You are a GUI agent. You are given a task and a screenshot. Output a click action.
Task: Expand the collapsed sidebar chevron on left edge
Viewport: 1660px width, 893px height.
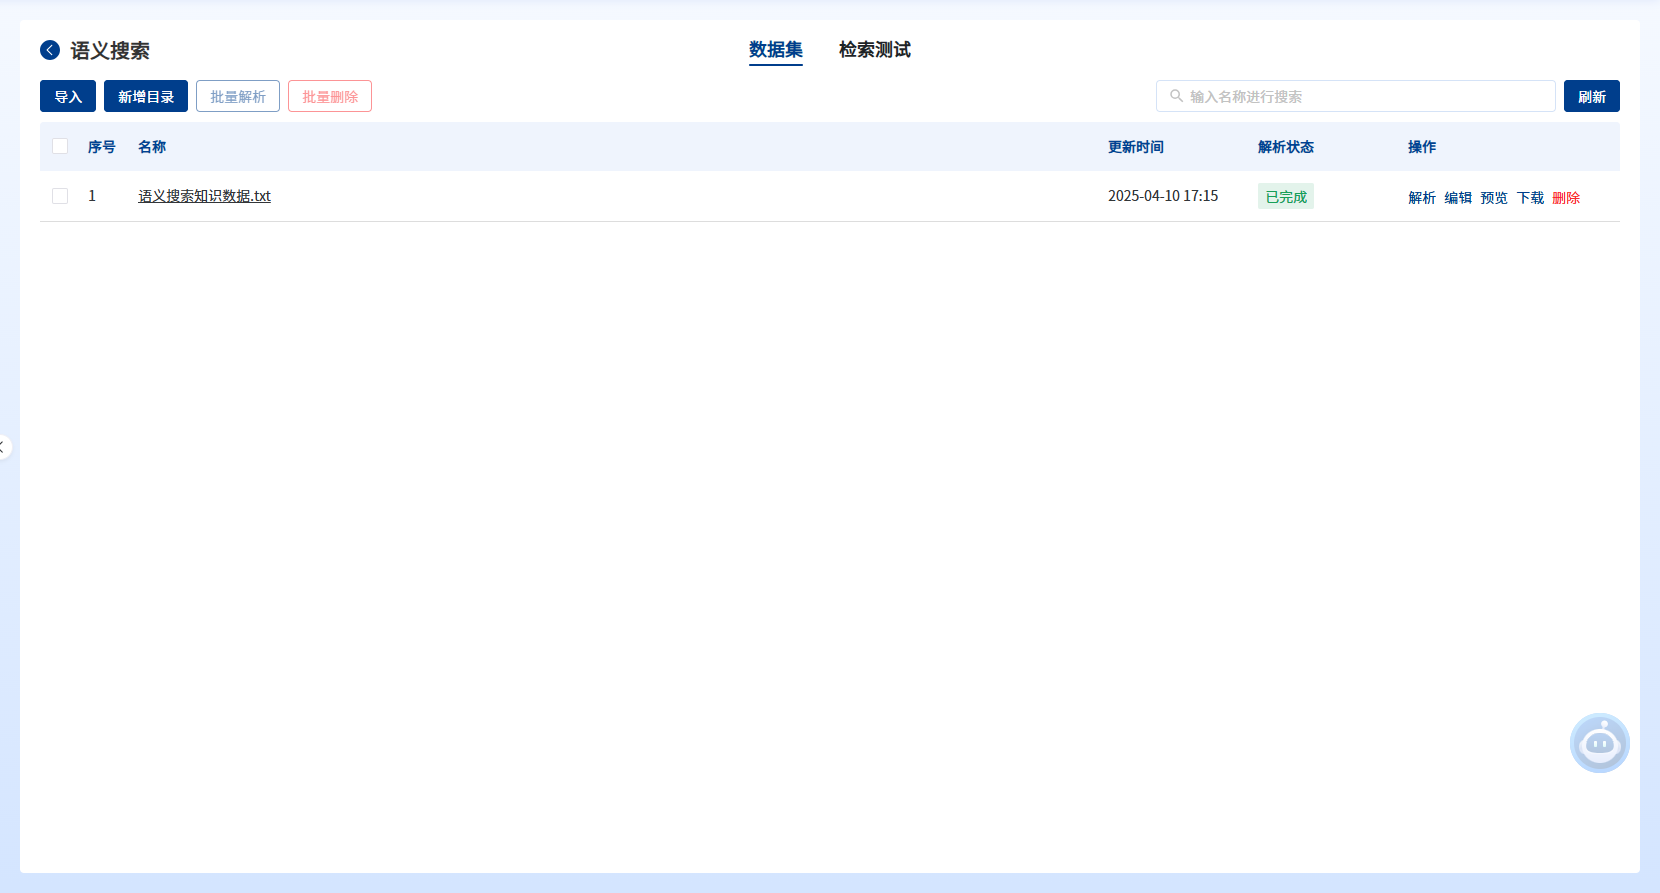click(4, 447)
